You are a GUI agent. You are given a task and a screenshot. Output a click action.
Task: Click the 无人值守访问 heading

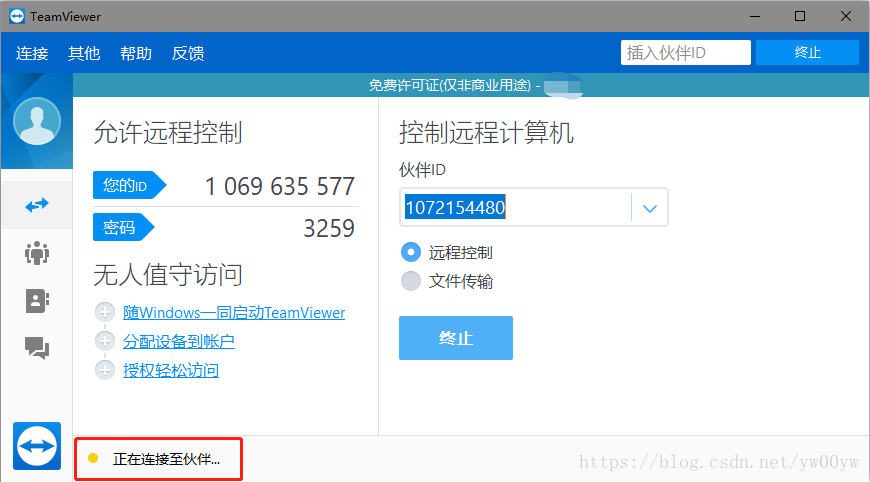click(168, 275)
